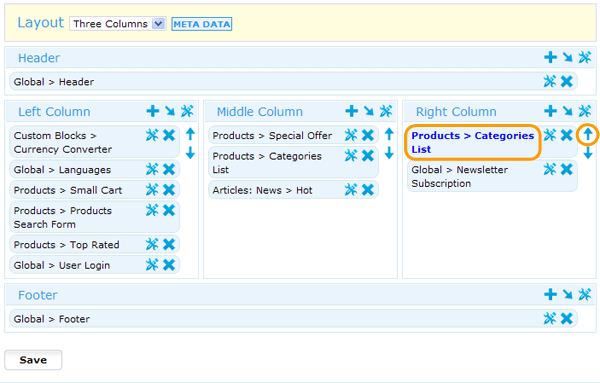The height and width of the screenshot is (383, 600).
Task: Open the Layout Three Columns dropdown
Action: [117, 24]
